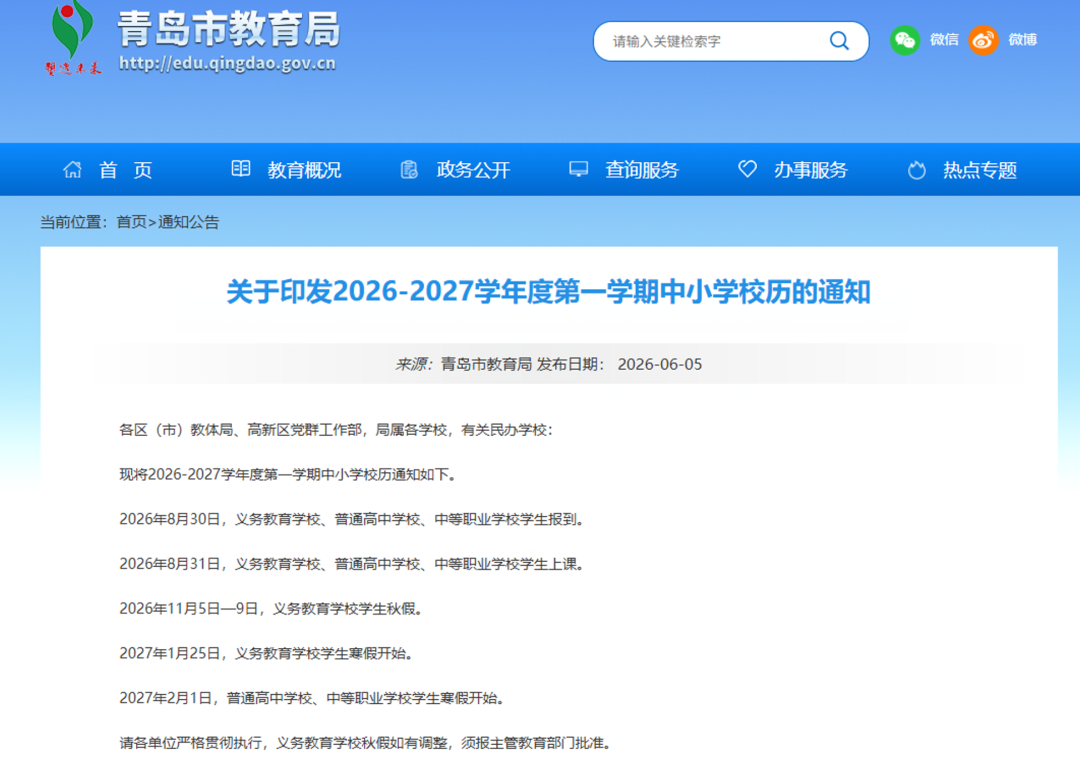This screenshot has height=780, width=1080.
Task: Click the article title 关于印发2026-2027学年度第一学期中小学校历的通知
Action: click(x=549, y=291)
